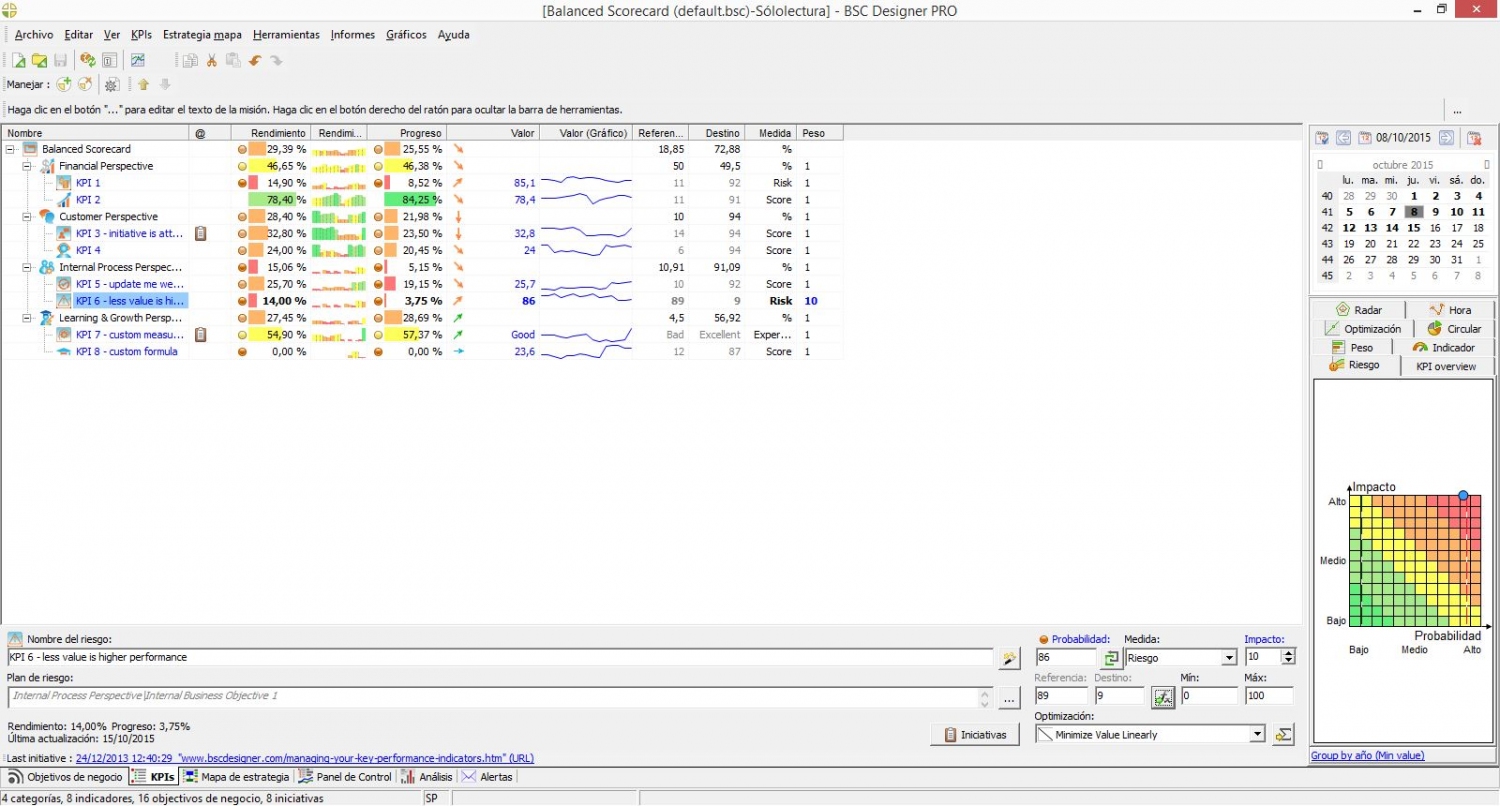Click the text template toolbar icon
The height and width of the screenshot is (806, 1500).
tap(109, 61)
